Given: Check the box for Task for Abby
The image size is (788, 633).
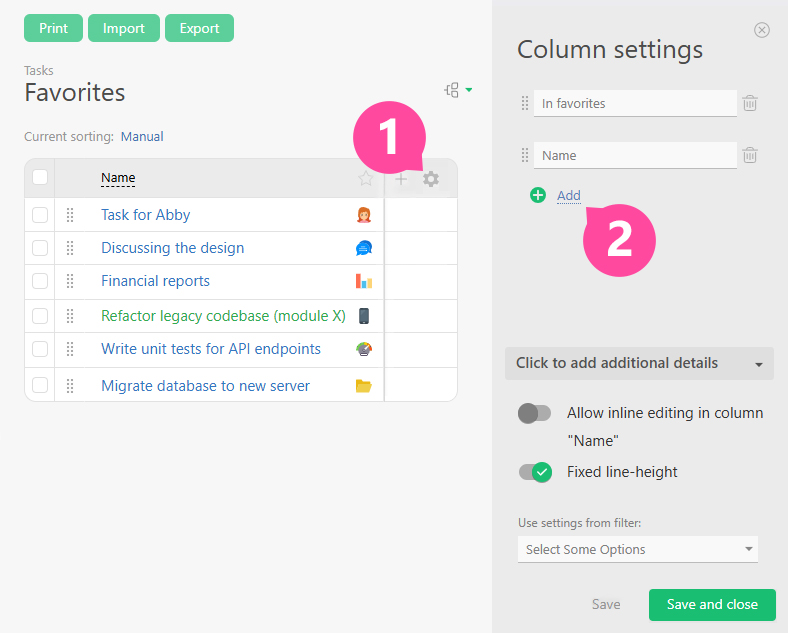Looking at the screenshot, I should 40,215.
